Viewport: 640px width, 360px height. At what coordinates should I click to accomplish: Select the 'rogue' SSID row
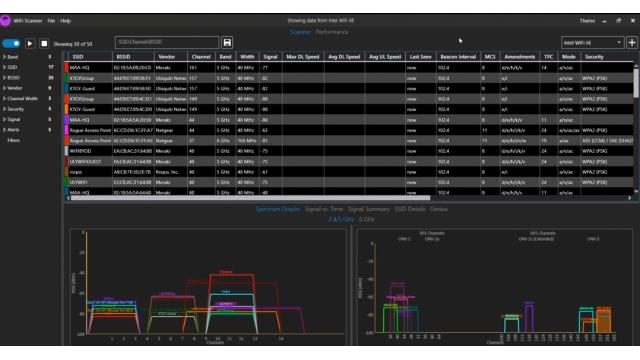tap(349, 172)
